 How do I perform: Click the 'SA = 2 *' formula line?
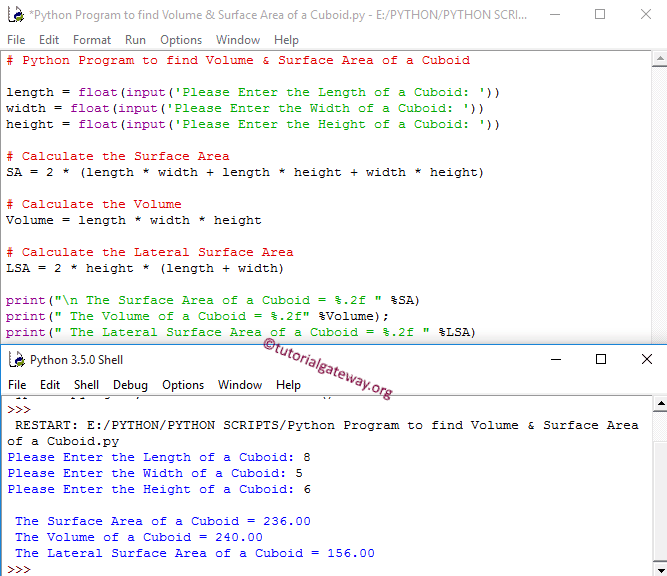(245, 172)
